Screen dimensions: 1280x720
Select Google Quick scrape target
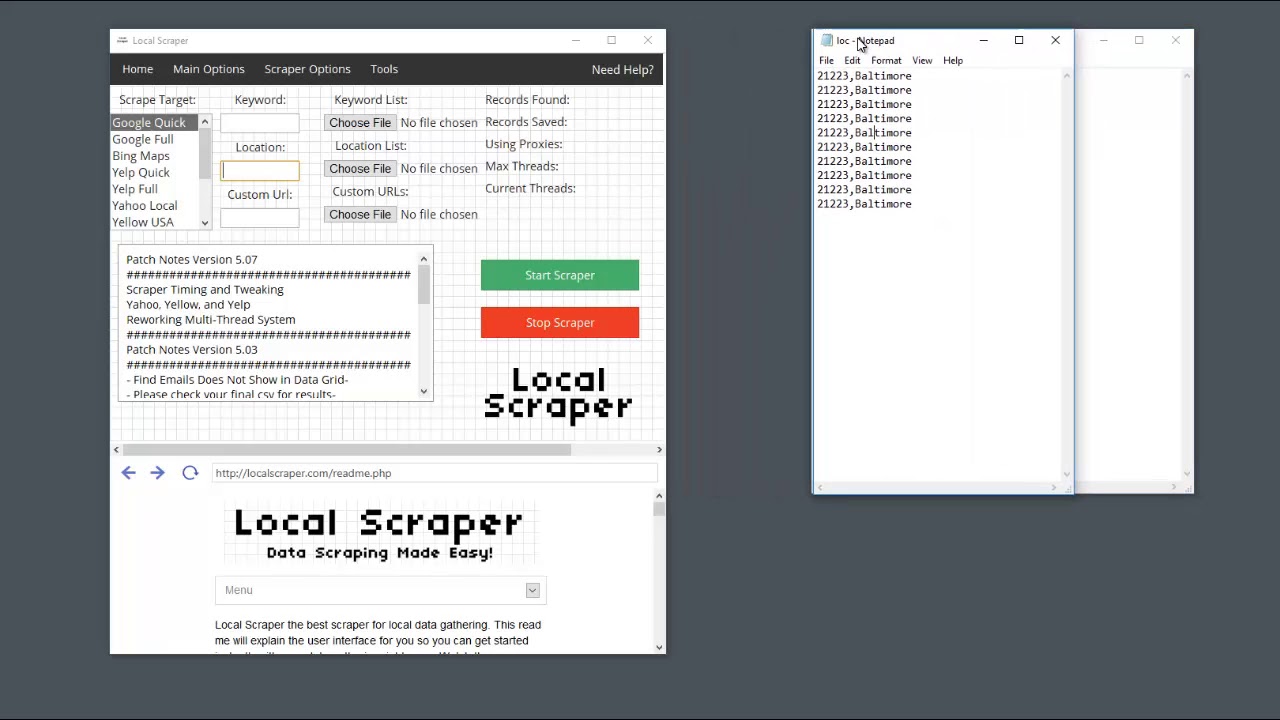(154, 122)
